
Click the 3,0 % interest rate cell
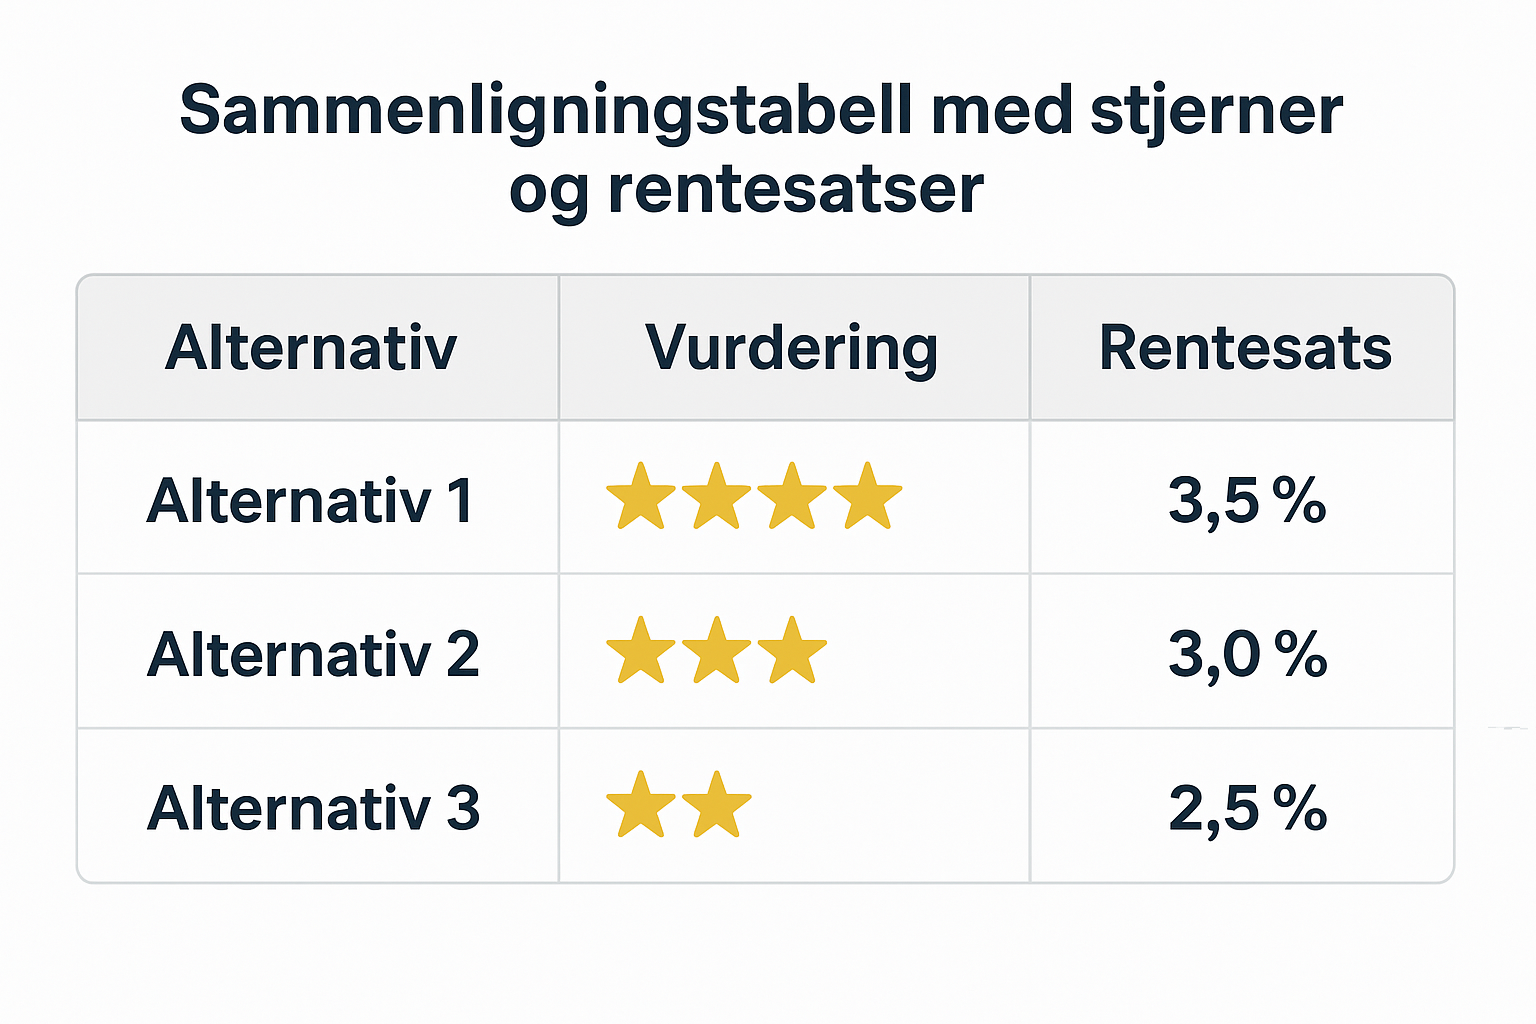(x=1247, y=655)
